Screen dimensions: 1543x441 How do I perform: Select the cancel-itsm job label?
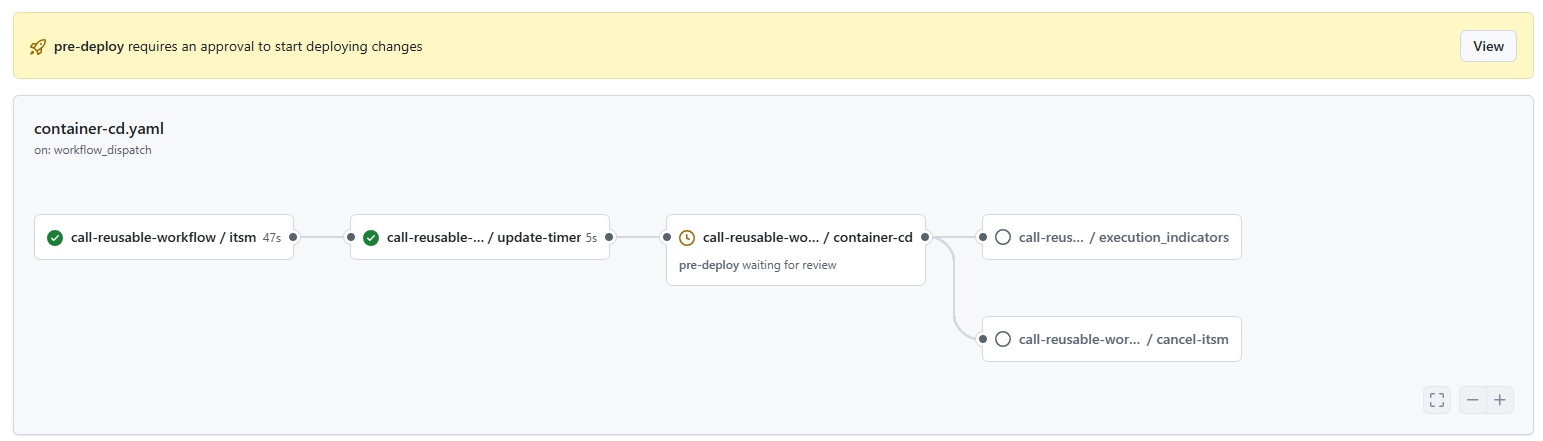[1123, 340]
